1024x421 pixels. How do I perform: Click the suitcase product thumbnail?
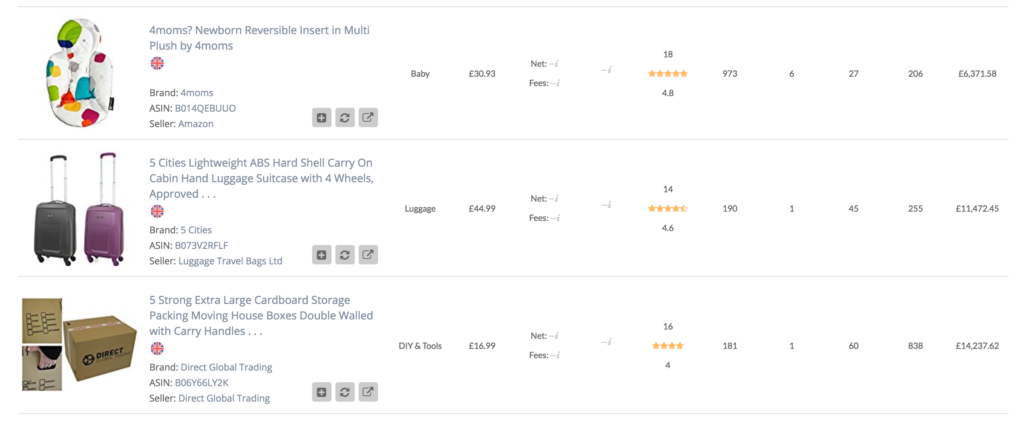(77, 210)
